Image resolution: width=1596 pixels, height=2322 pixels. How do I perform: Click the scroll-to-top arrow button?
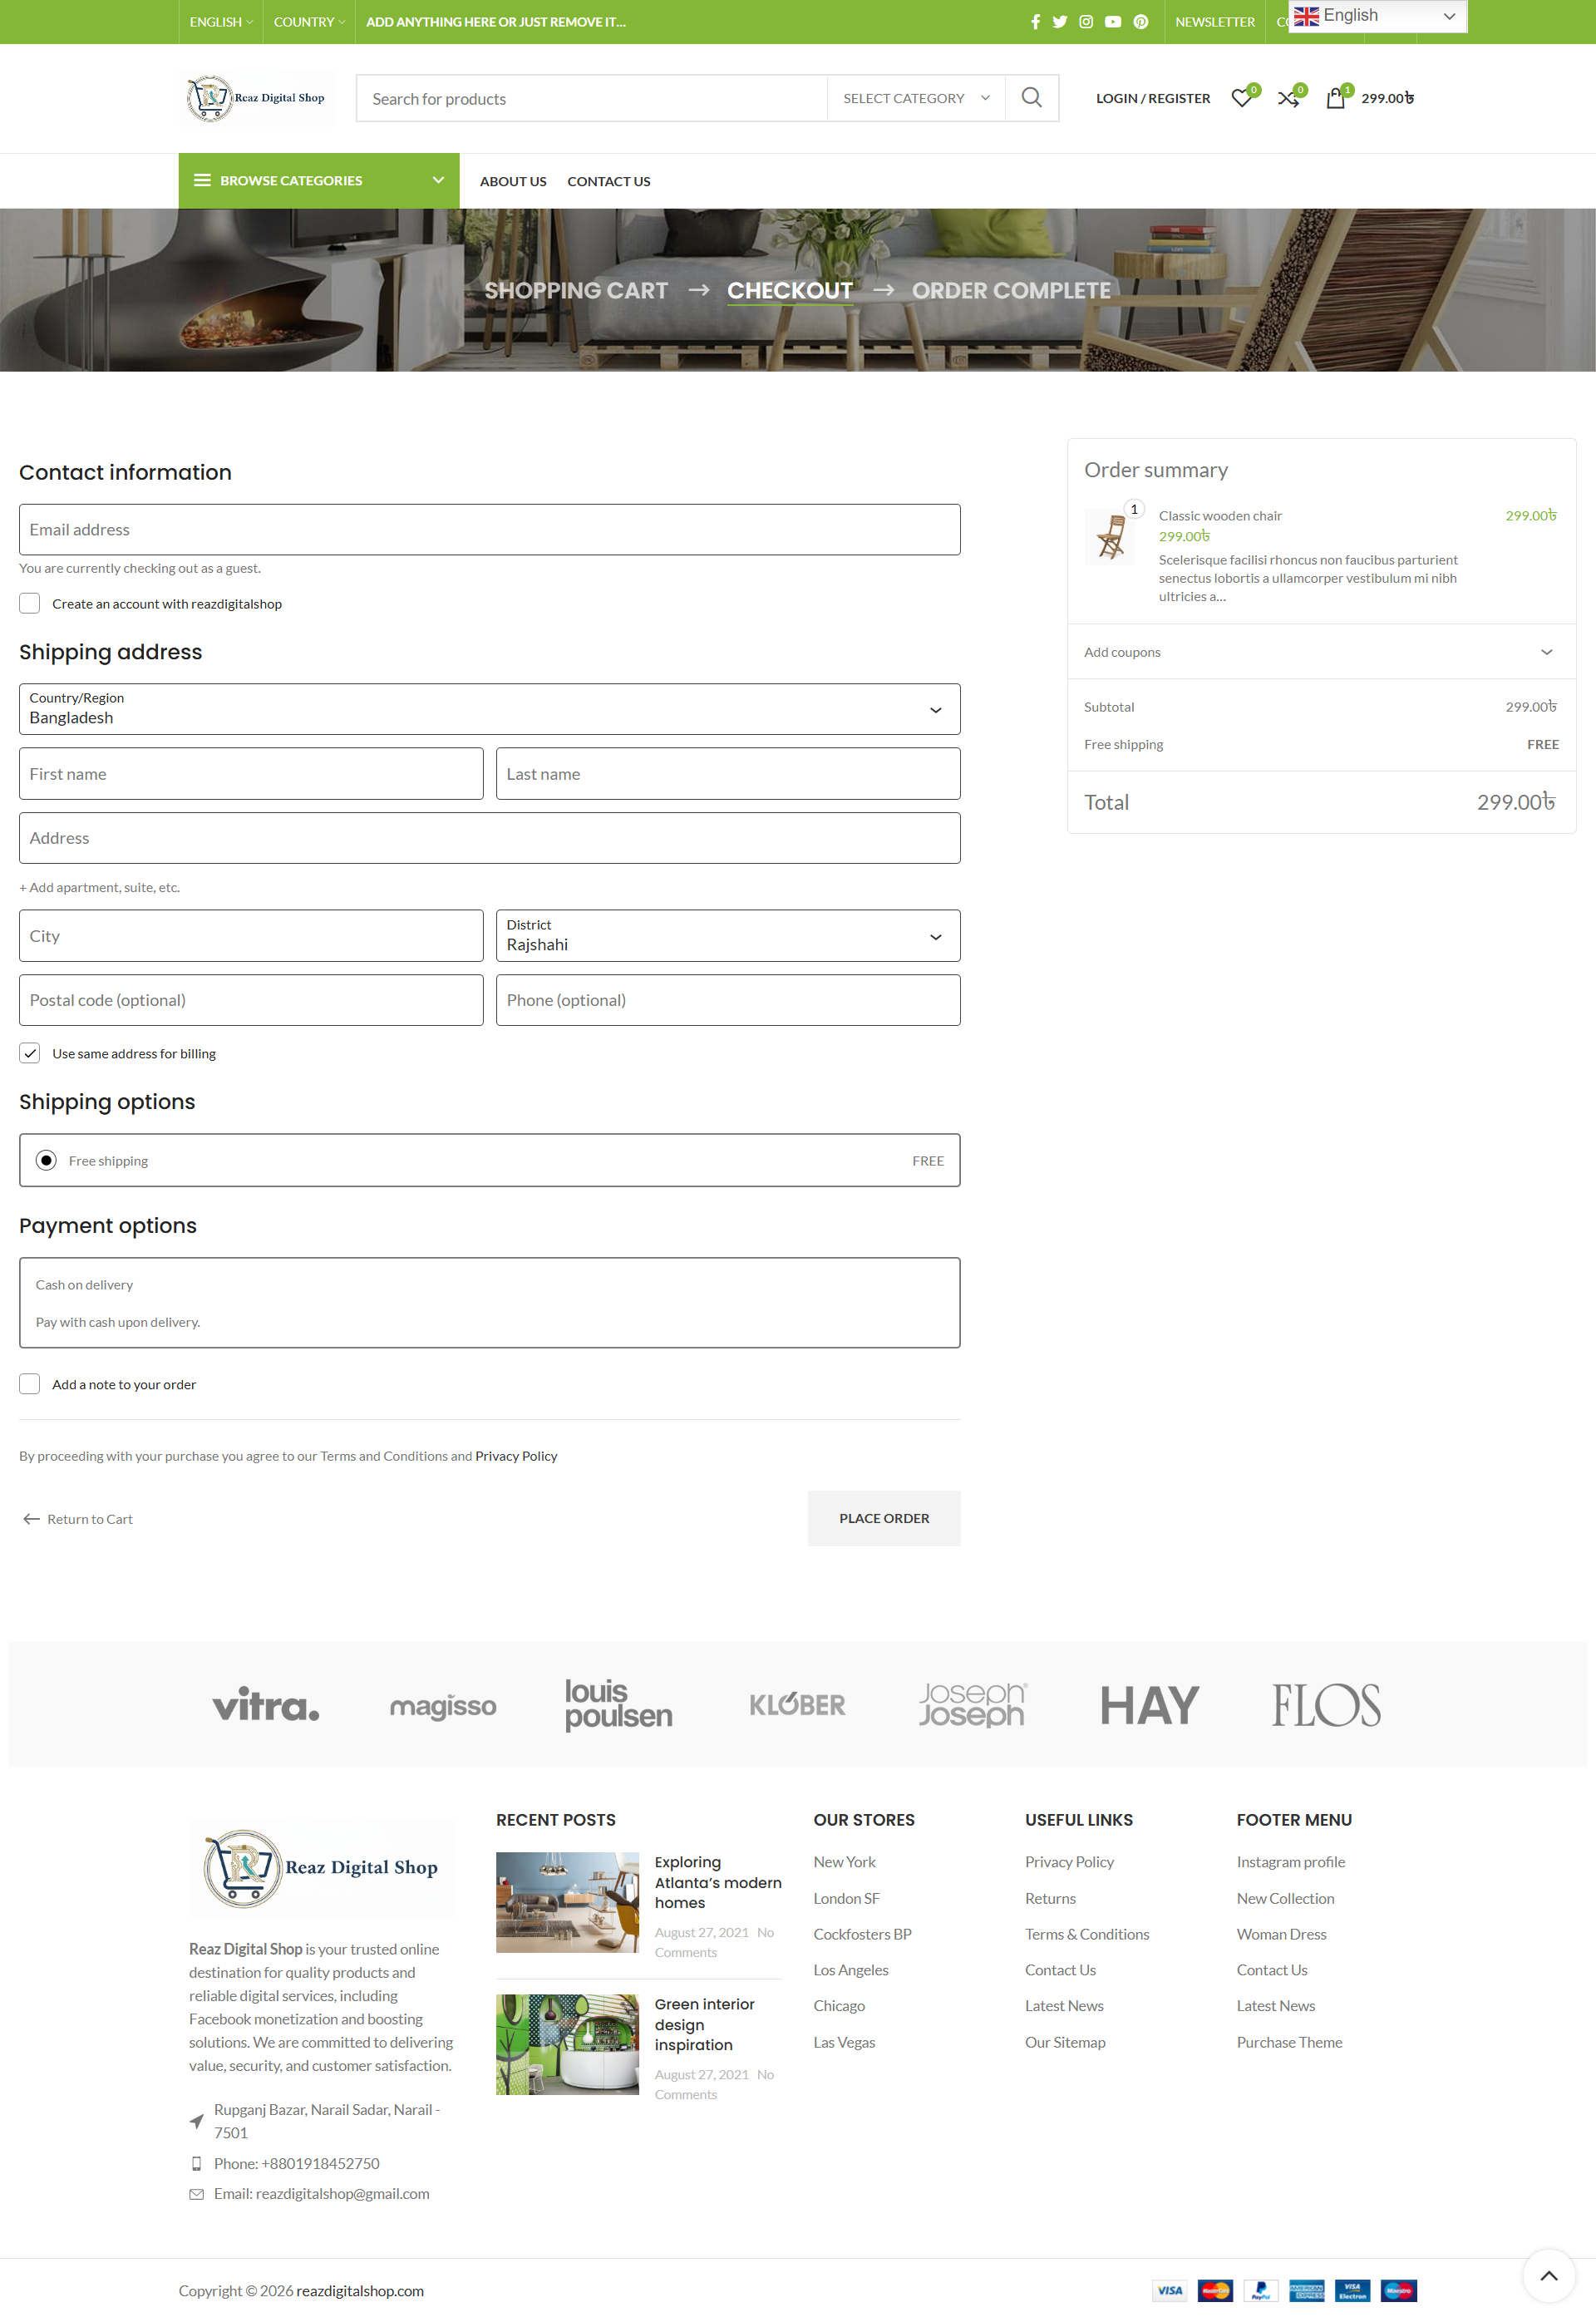click(x=1548, y=2275)
